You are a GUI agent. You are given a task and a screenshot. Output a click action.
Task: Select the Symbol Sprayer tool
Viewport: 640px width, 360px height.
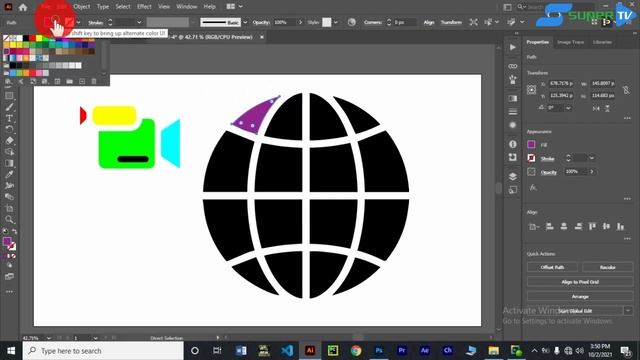[9, 185]
